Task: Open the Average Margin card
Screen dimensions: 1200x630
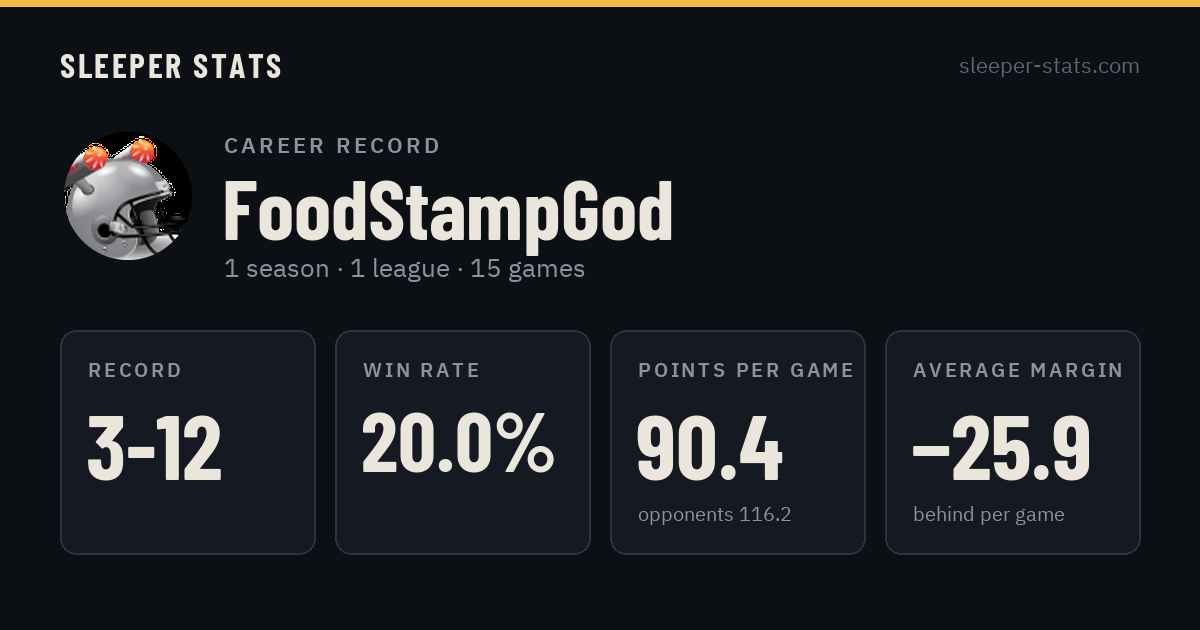Action: 1013,442
